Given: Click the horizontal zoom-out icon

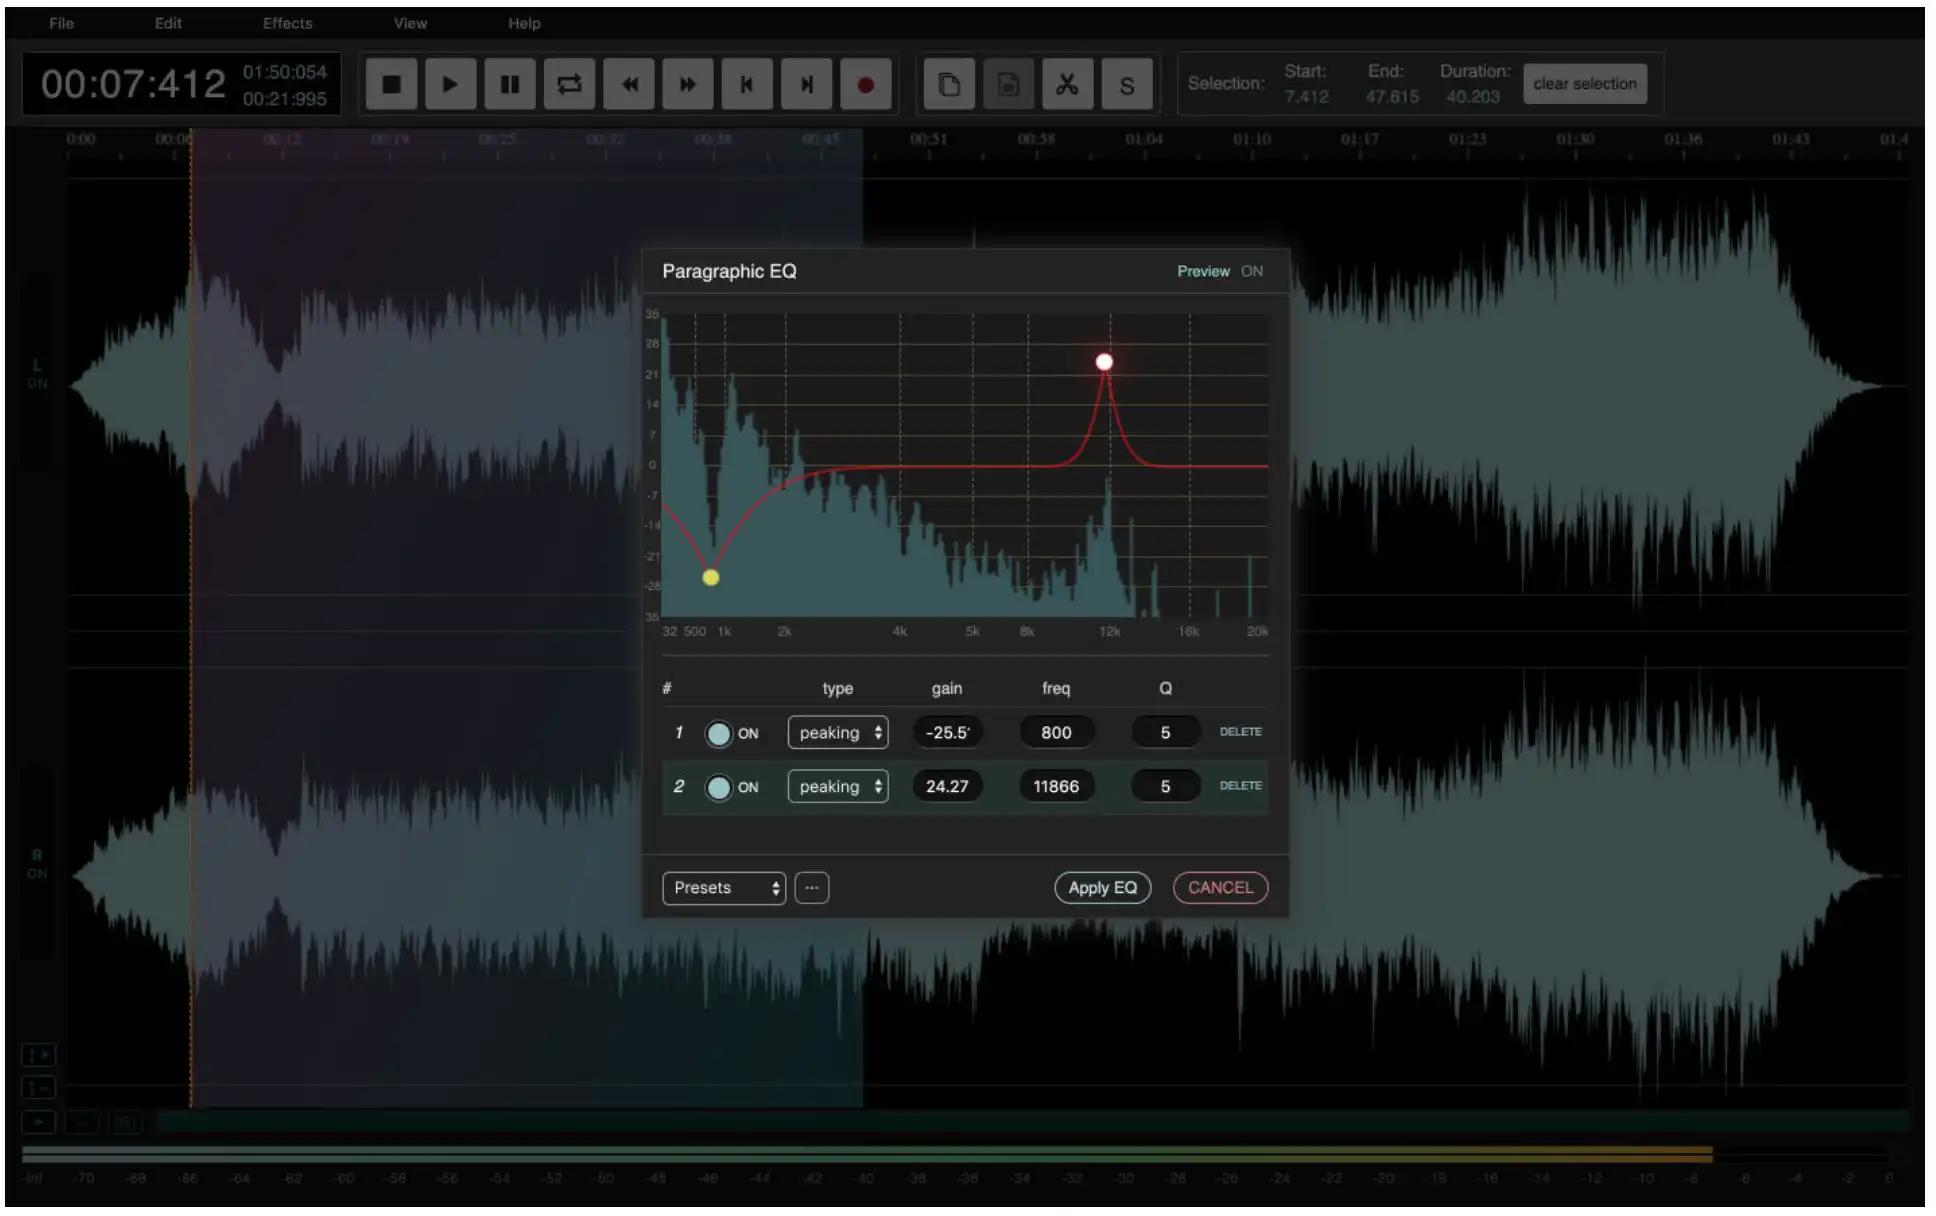Looking at the screenshot, I should click(83, 1123).
